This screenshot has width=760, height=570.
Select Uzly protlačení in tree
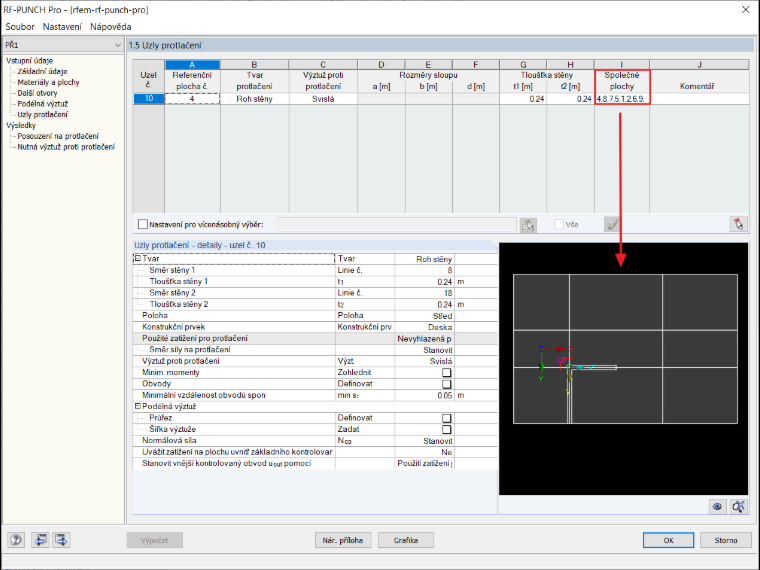pos(43,114)
